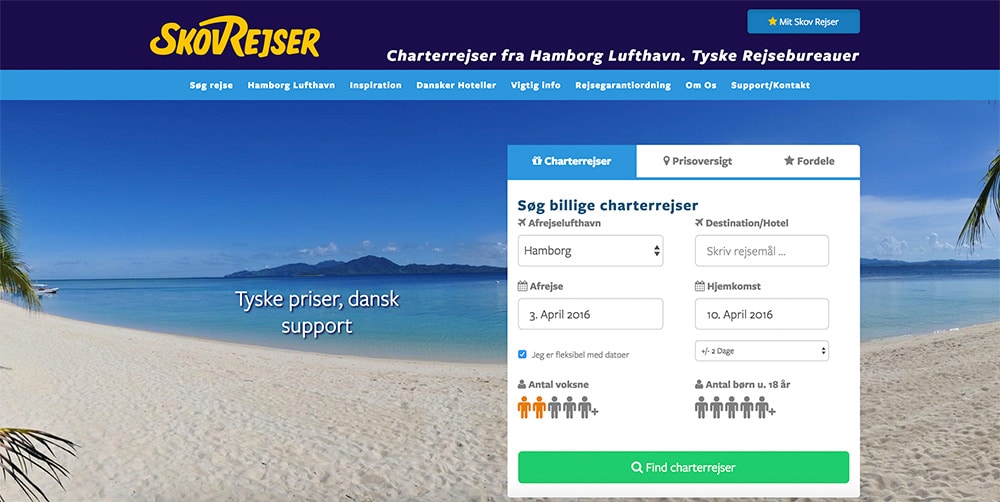Click the Destination/Hotel input field
The image size is (1000, 502).
(761, 251)
